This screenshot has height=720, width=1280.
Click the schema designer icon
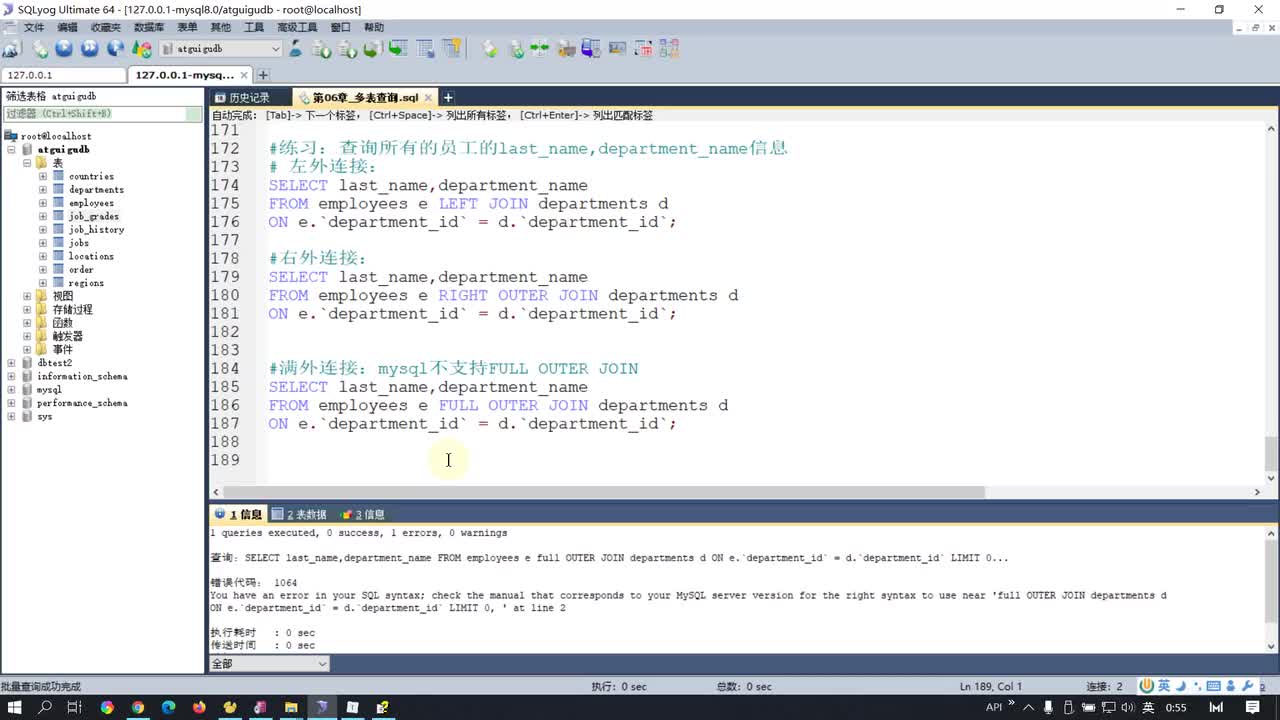click(x=591, y=48)
